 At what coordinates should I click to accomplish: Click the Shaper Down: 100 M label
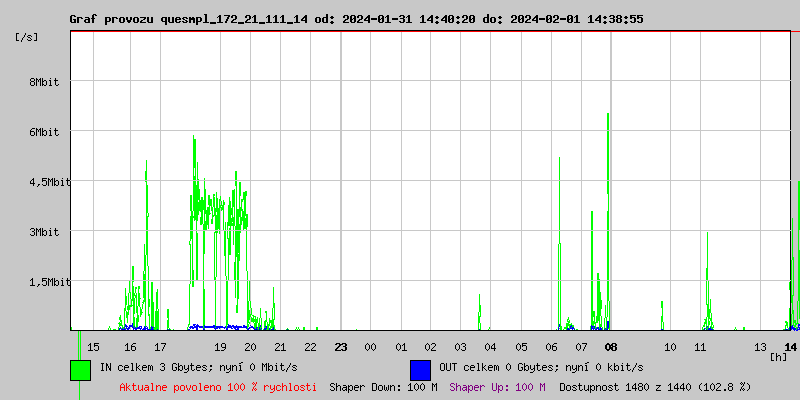tap(383, 386)
